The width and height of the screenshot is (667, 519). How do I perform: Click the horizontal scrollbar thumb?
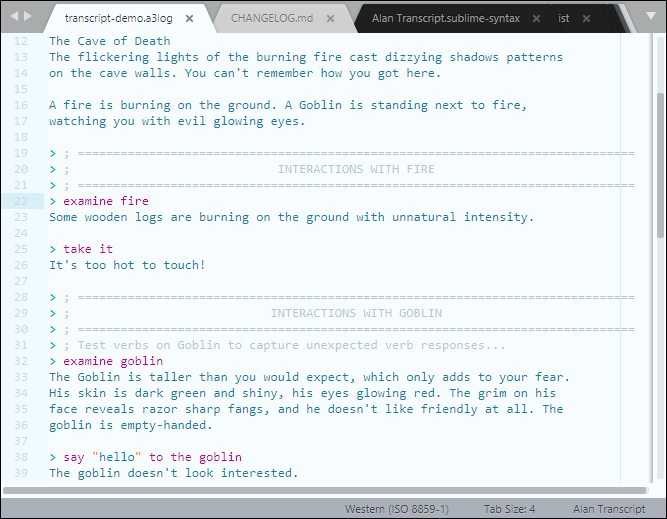325,490
